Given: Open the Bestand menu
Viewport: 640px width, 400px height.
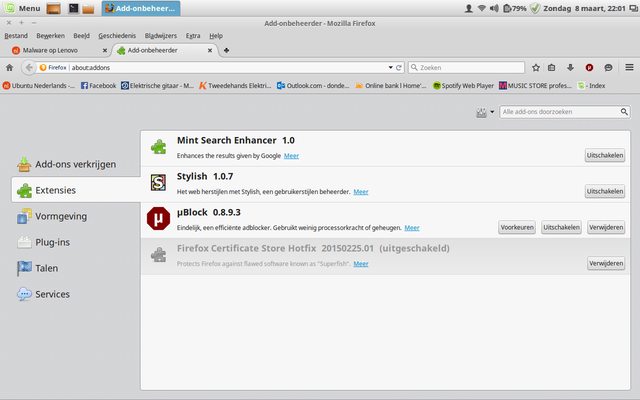Looking at the screenshot, I should pyautogui.click(x=16, y=36).
